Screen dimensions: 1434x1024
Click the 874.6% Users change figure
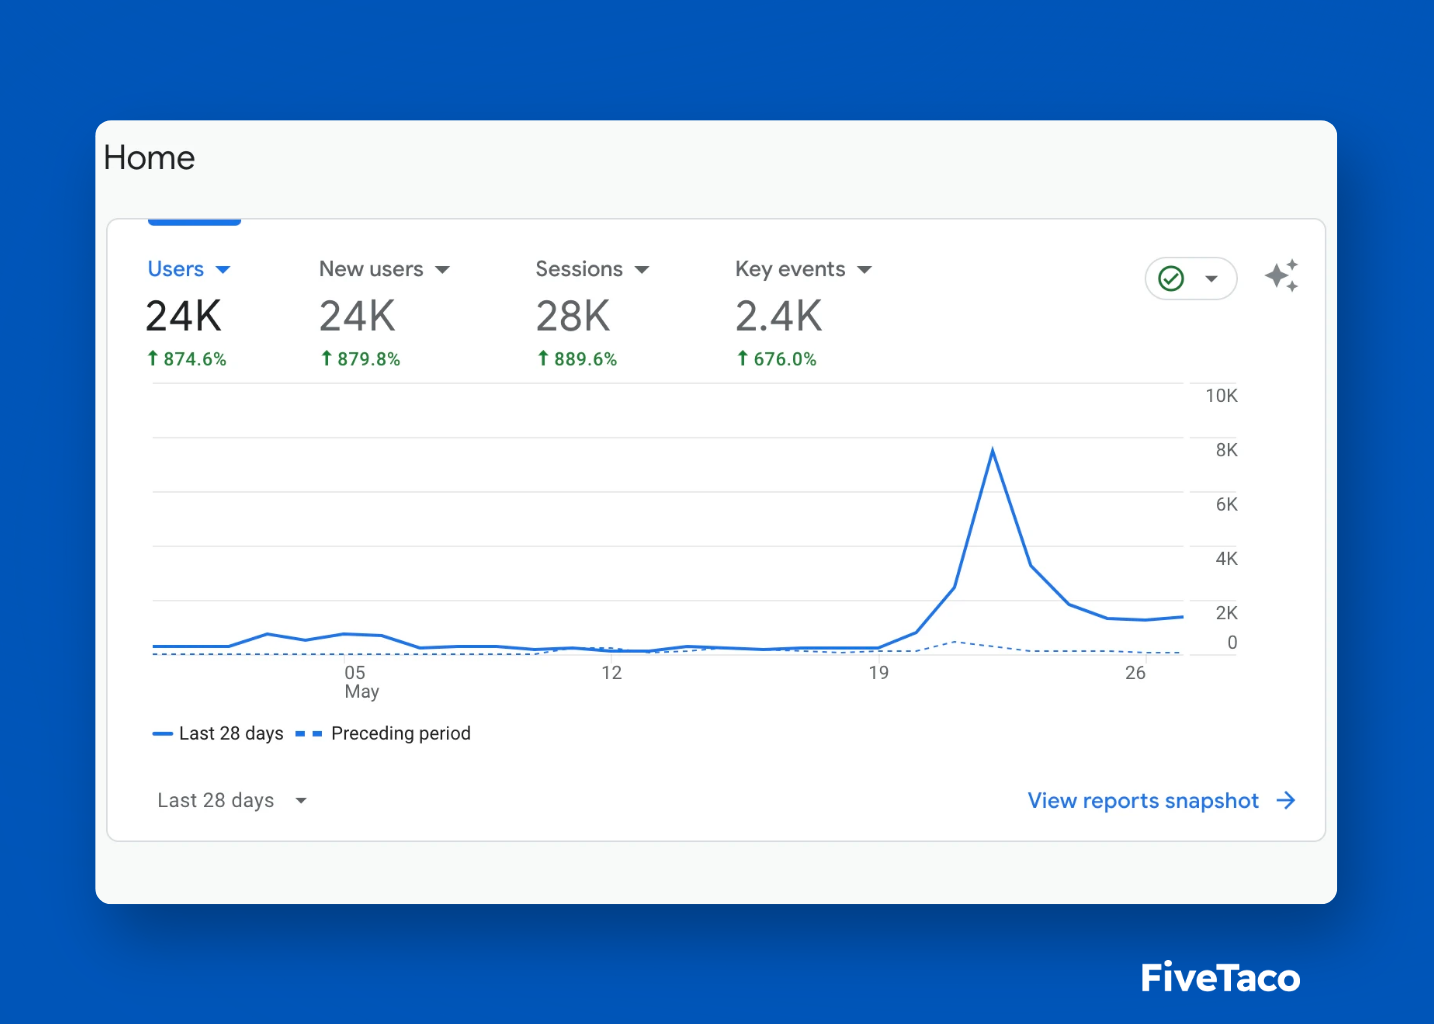click(187, 359)
